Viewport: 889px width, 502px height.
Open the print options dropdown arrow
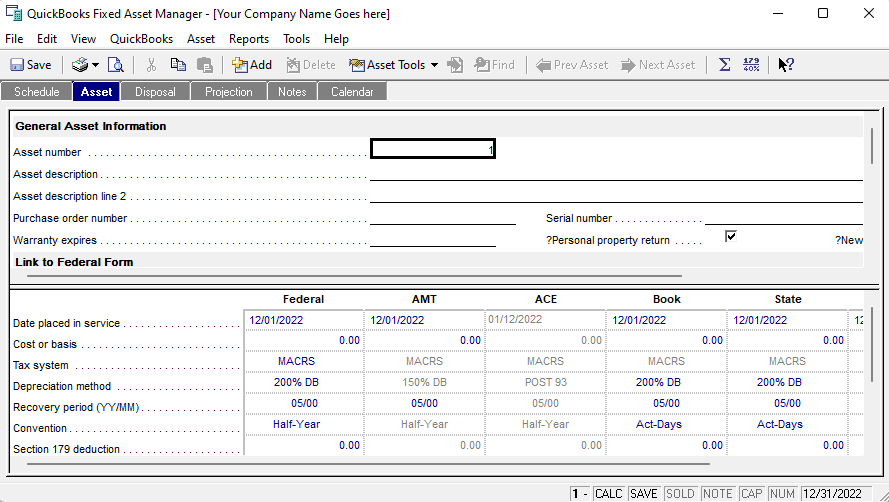tap(95, 65)
